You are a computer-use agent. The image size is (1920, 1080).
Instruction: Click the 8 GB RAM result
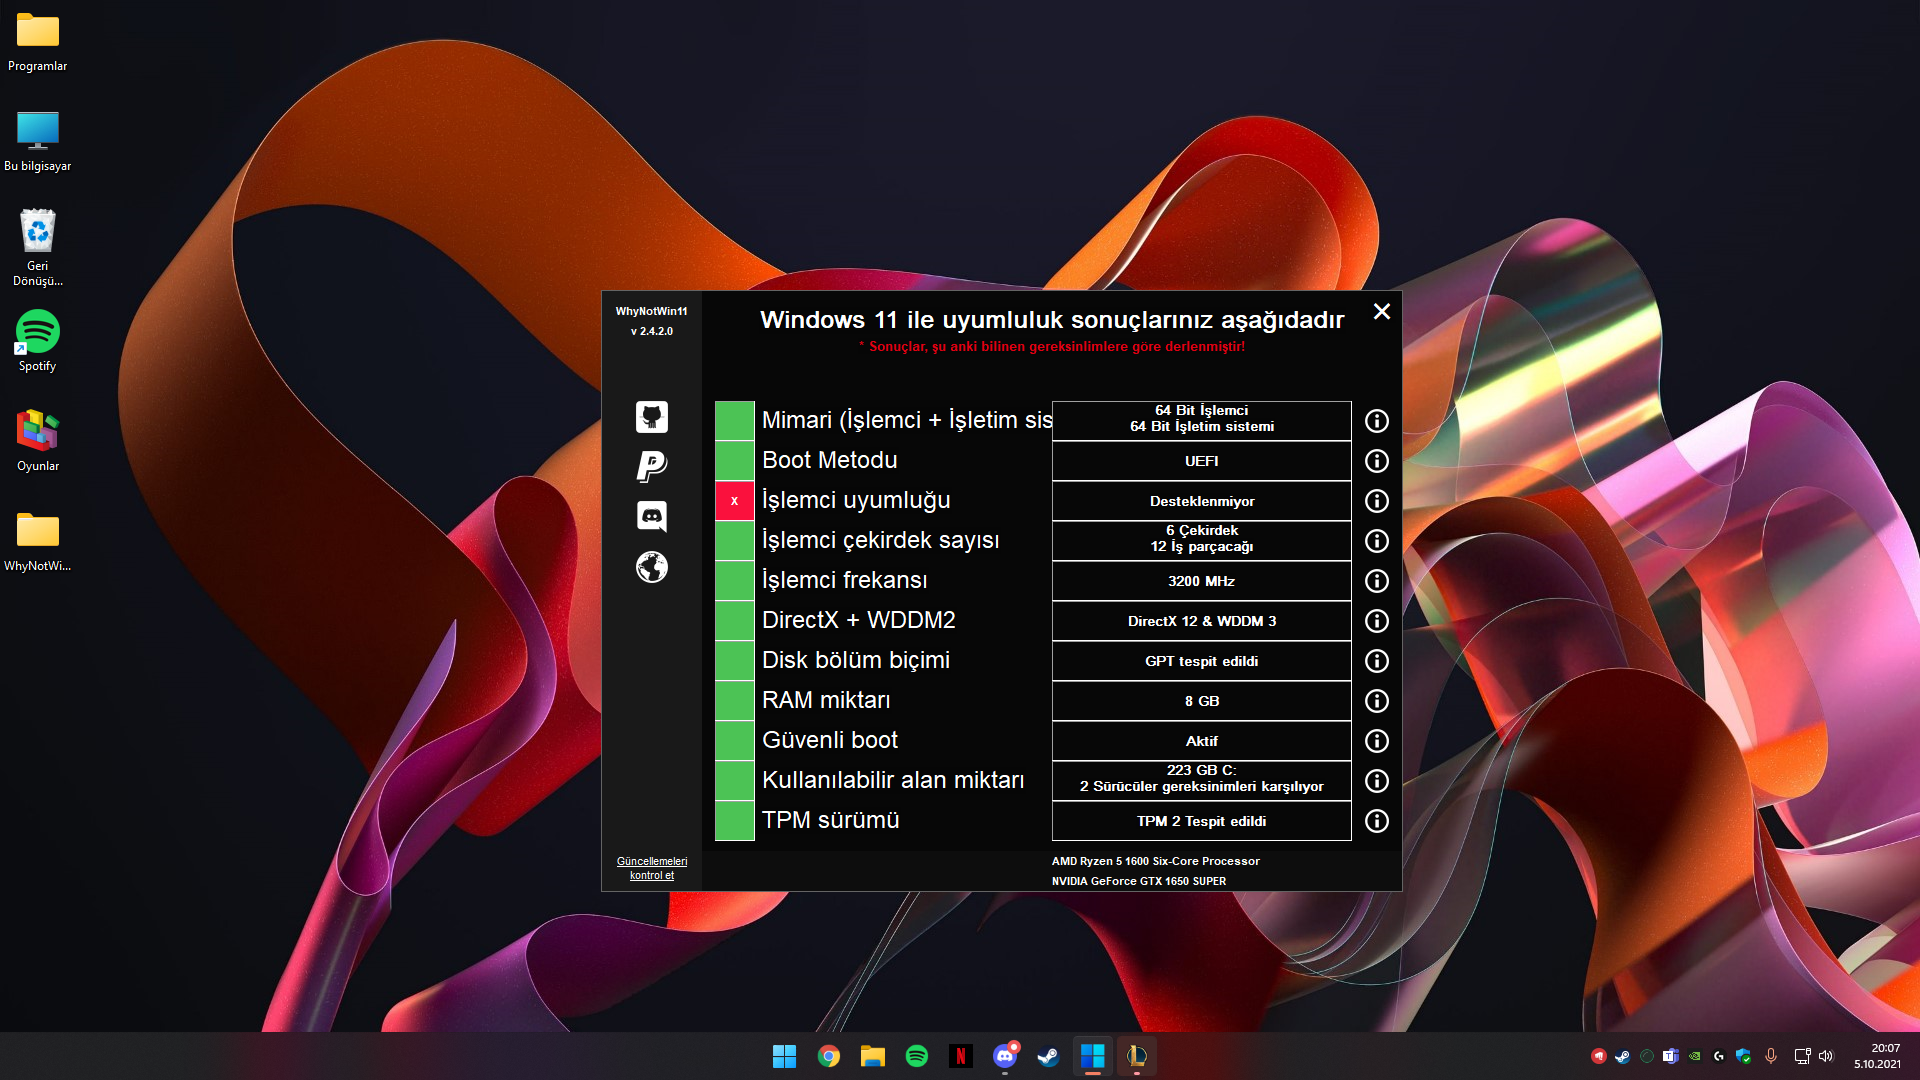pos(1202,701)
